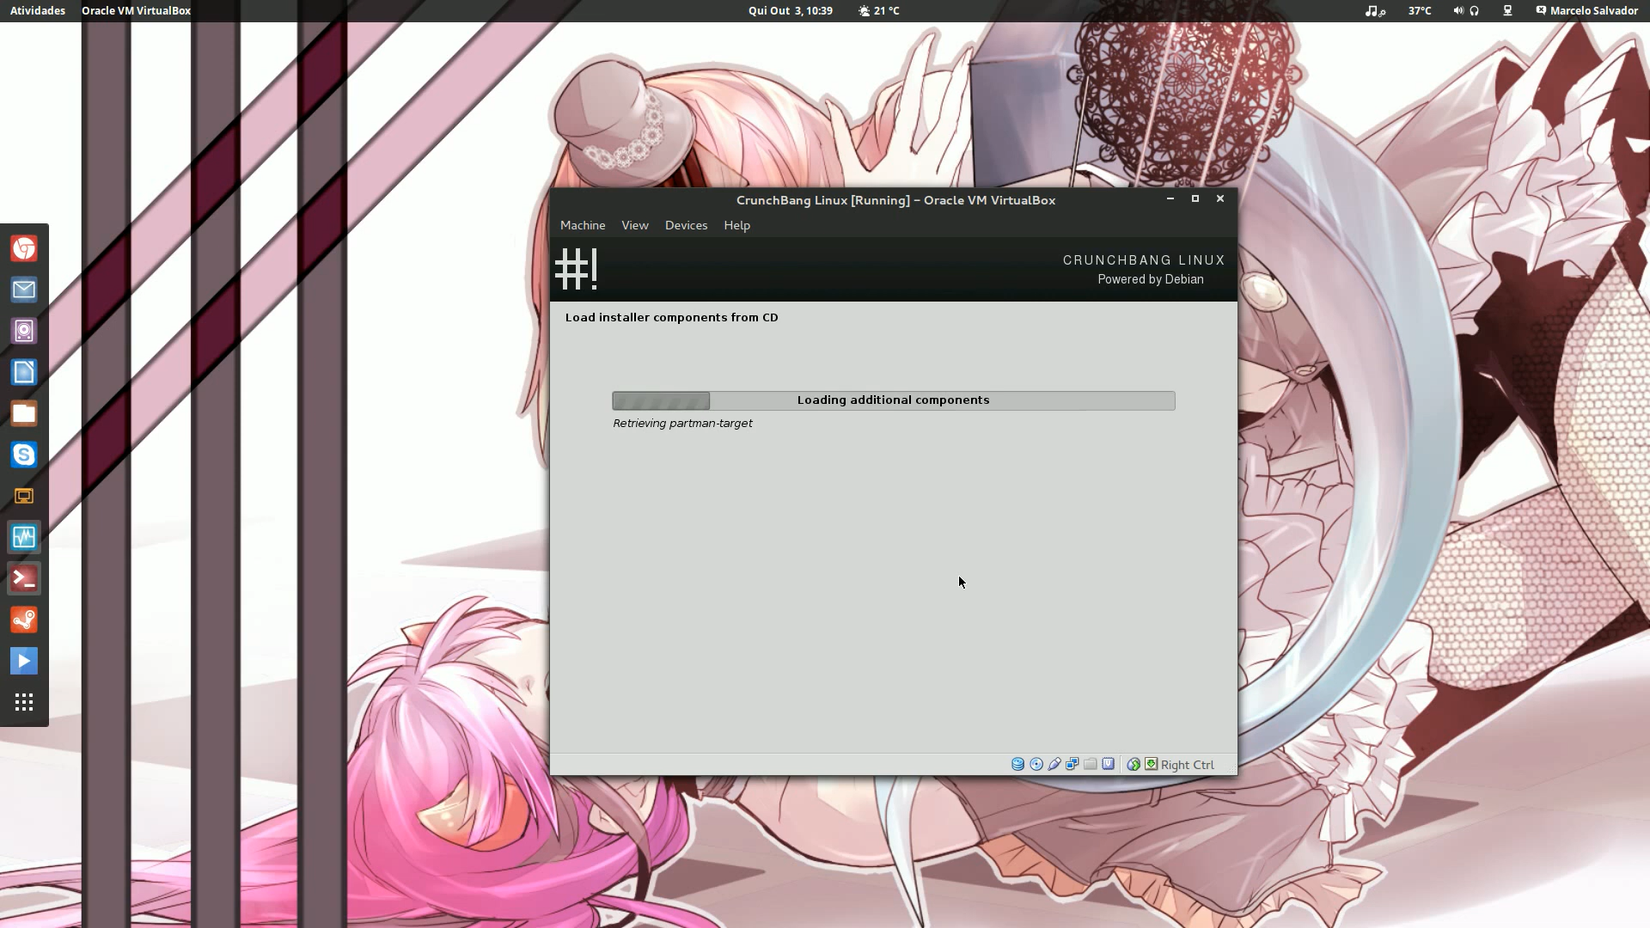The width and height of the screenshot is (1650, 928).
Task: Maximize the CrunchBang Linux VirtualBox window
Action: coord(1195,199)
